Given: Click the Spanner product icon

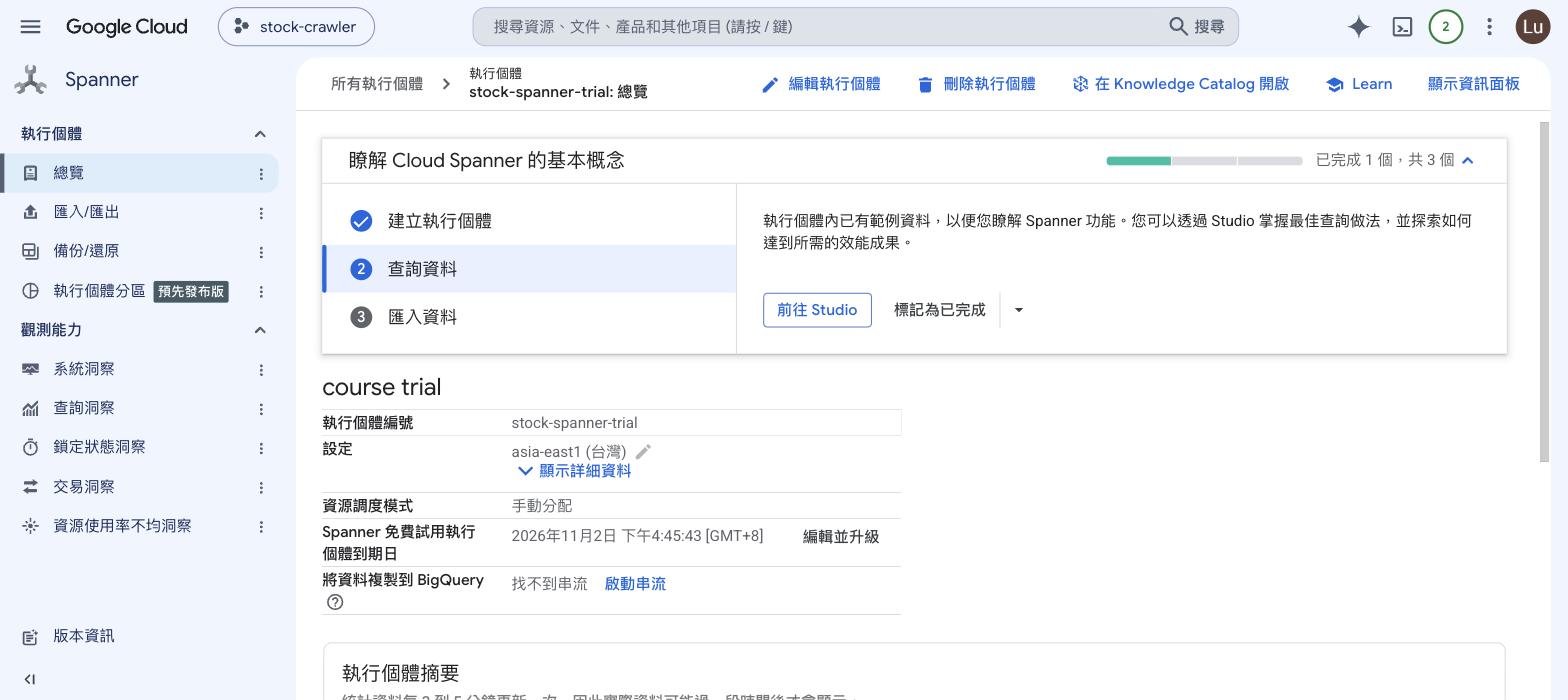Looking at the screenshot, I should tap(30, 80).
